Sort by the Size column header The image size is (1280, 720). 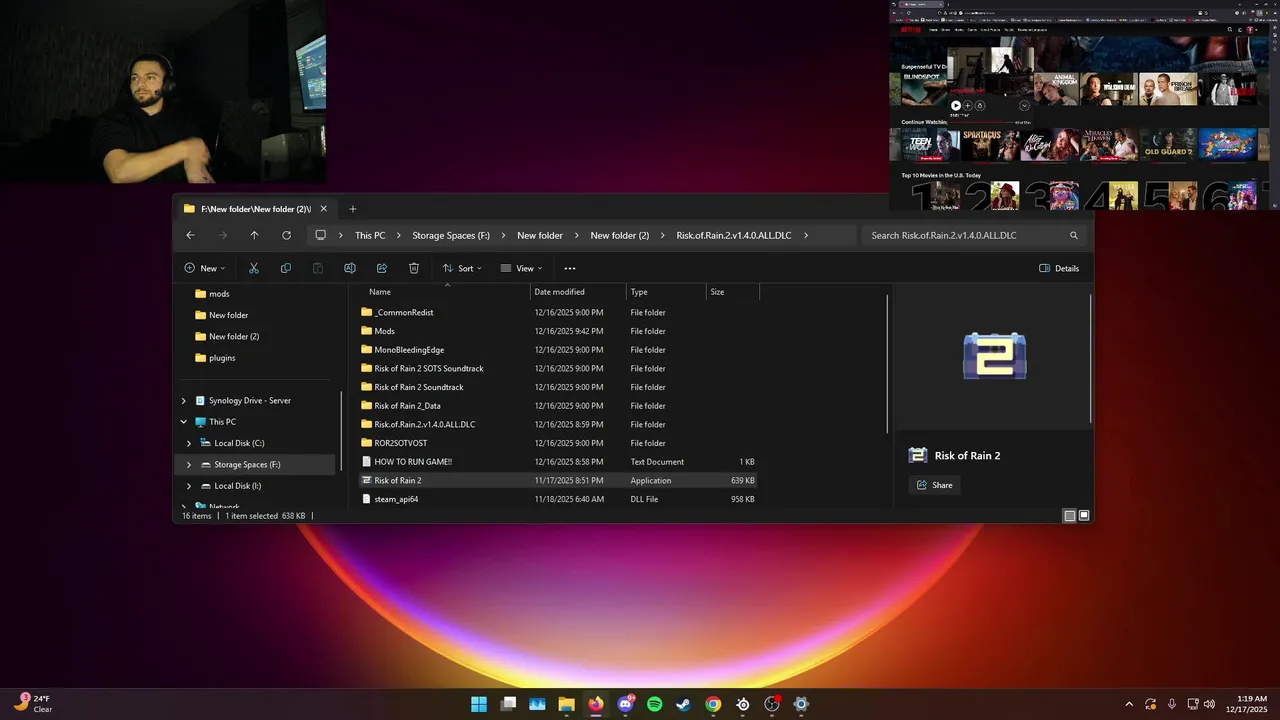tap(732, 292)
